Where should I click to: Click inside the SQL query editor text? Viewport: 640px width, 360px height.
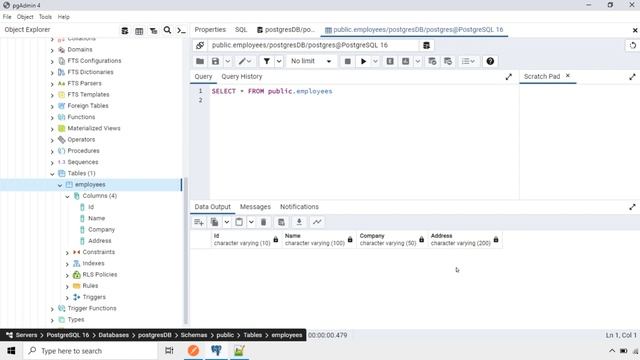[272, 91]
